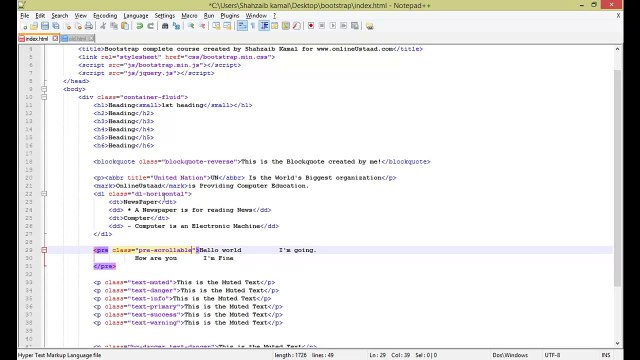The height and width of the screenshot is (360, 640).
Task: Open the Encoding menu
Action: [x=105, y=16]
